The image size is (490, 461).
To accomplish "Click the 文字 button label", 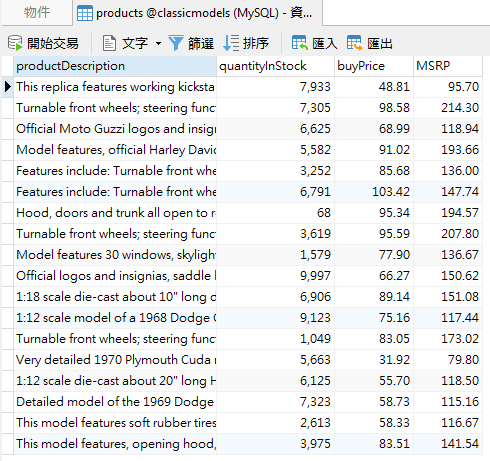I will click(x=135, y=43).
